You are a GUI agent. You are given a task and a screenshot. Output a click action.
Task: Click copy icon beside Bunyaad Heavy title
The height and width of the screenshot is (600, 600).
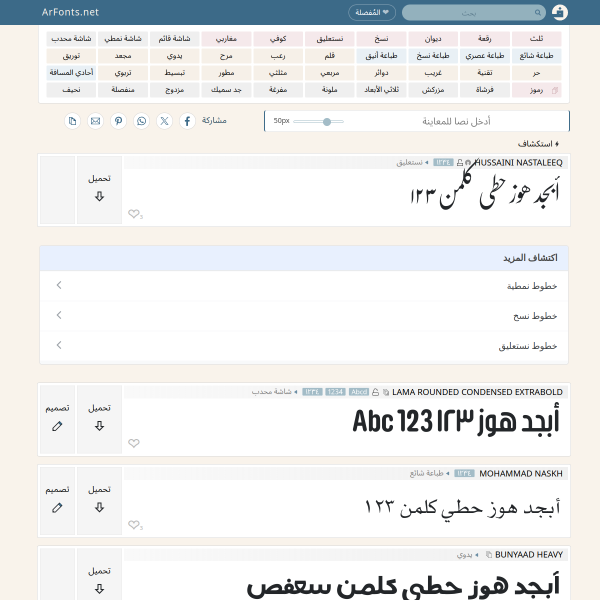pos(489,555)
